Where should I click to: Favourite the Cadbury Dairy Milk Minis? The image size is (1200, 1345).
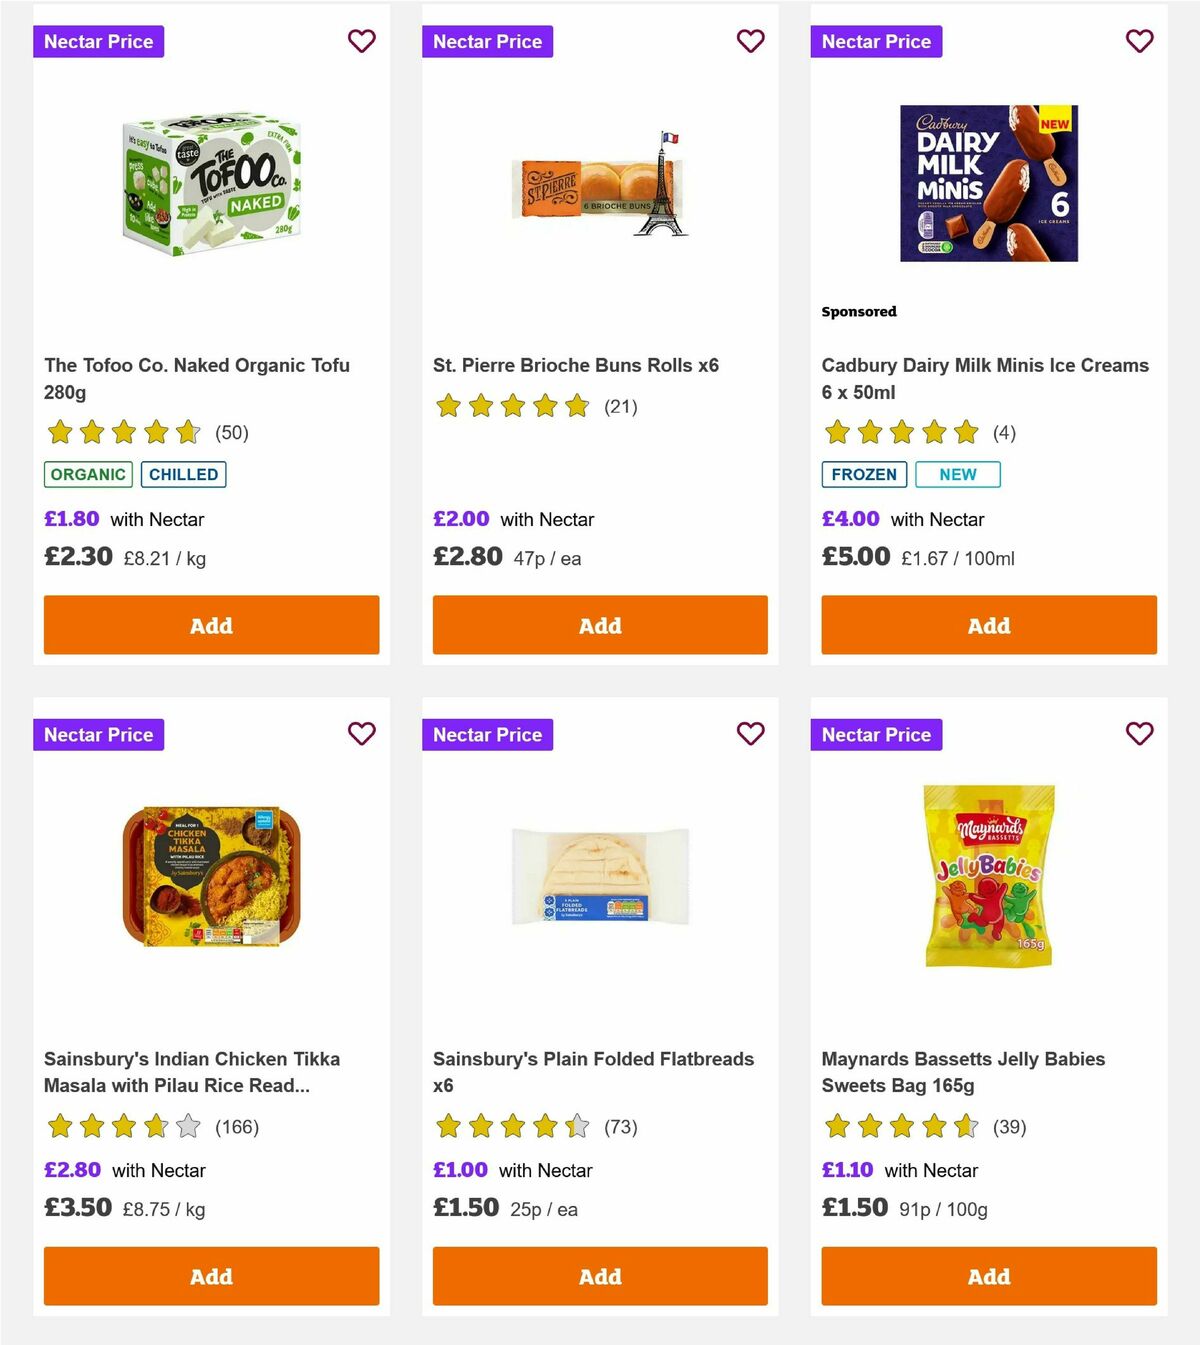pos(1139,41)
